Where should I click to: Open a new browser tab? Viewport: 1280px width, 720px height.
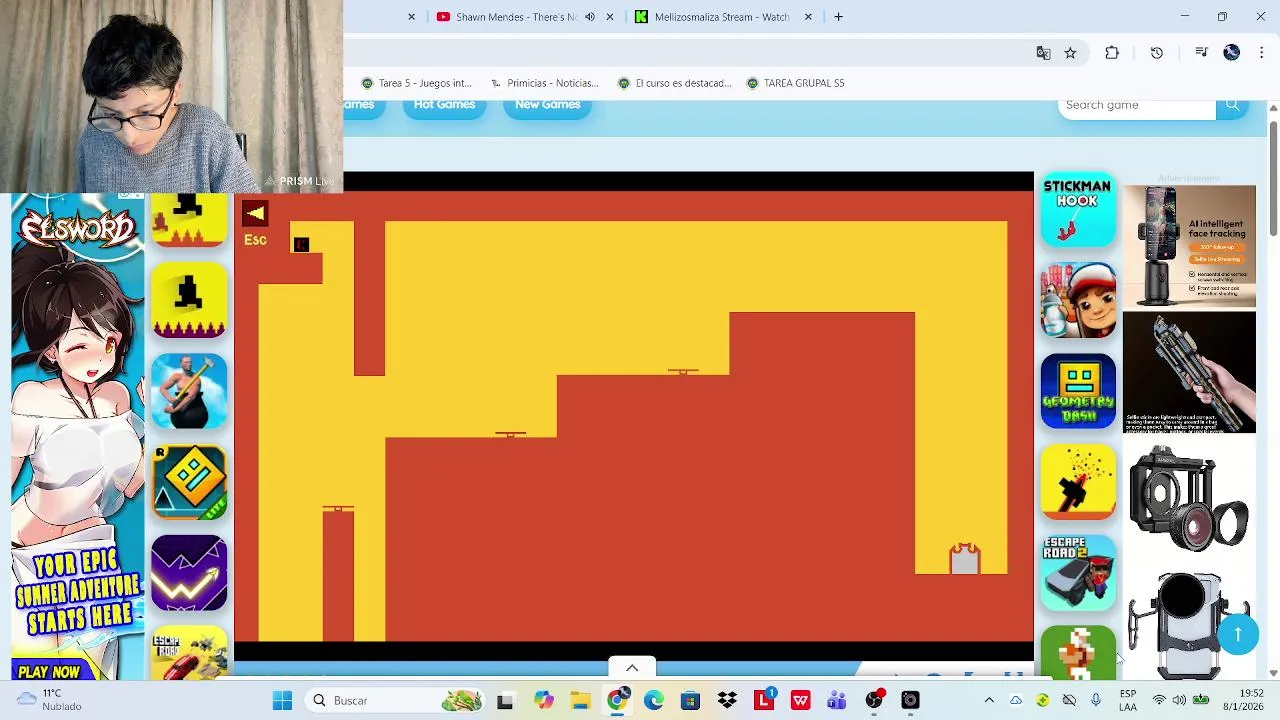click(x=838, y=17)
